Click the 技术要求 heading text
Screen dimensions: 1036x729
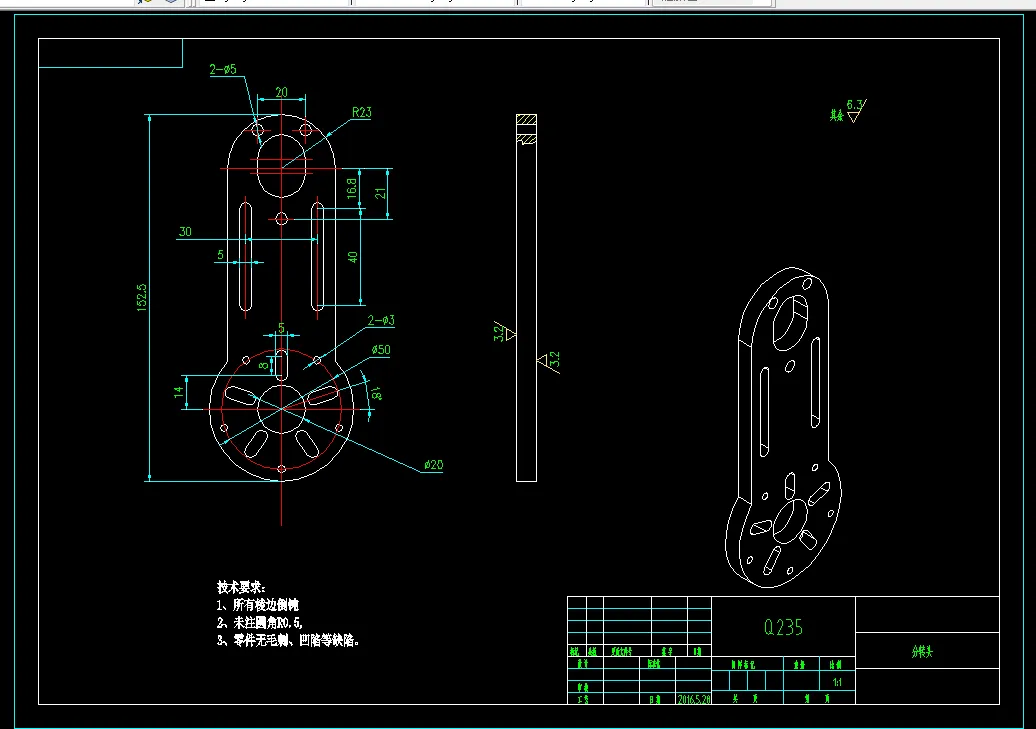[241, 587]
